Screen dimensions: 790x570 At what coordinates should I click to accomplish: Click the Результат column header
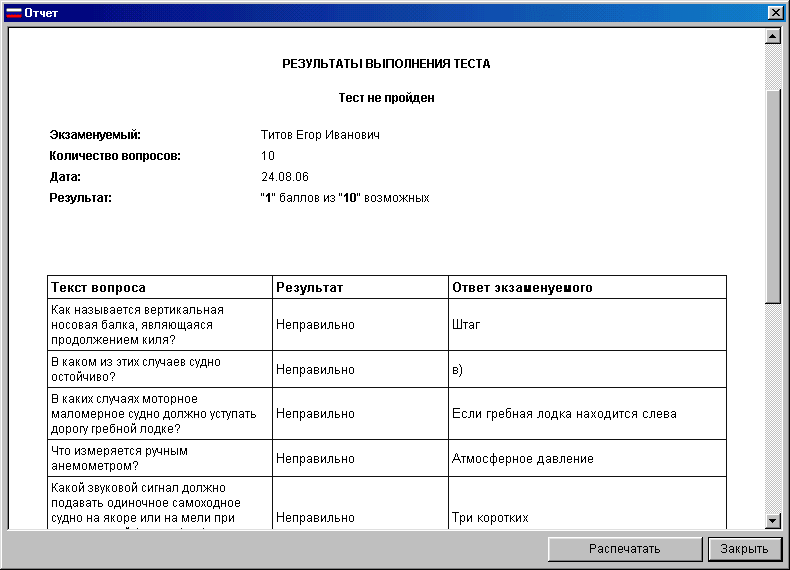[x=309, y=288]
